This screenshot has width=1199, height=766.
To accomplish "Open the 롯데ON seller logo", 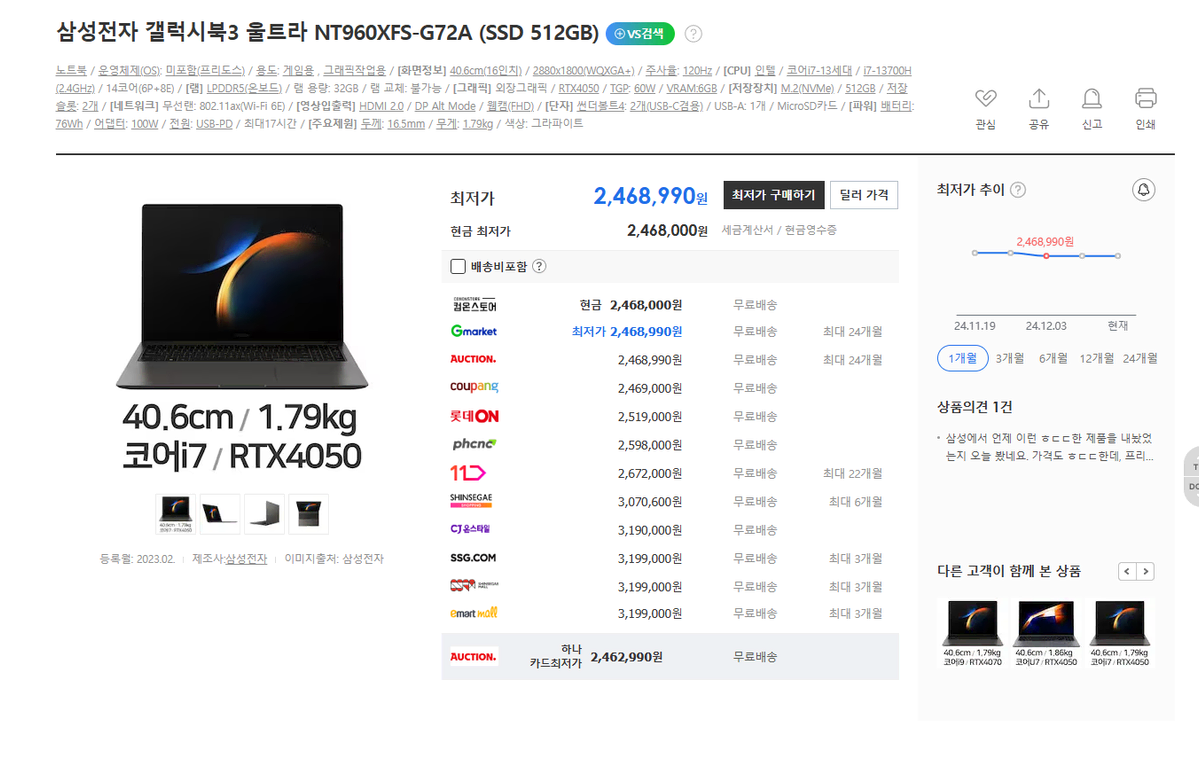I will [x=474, y=416].
